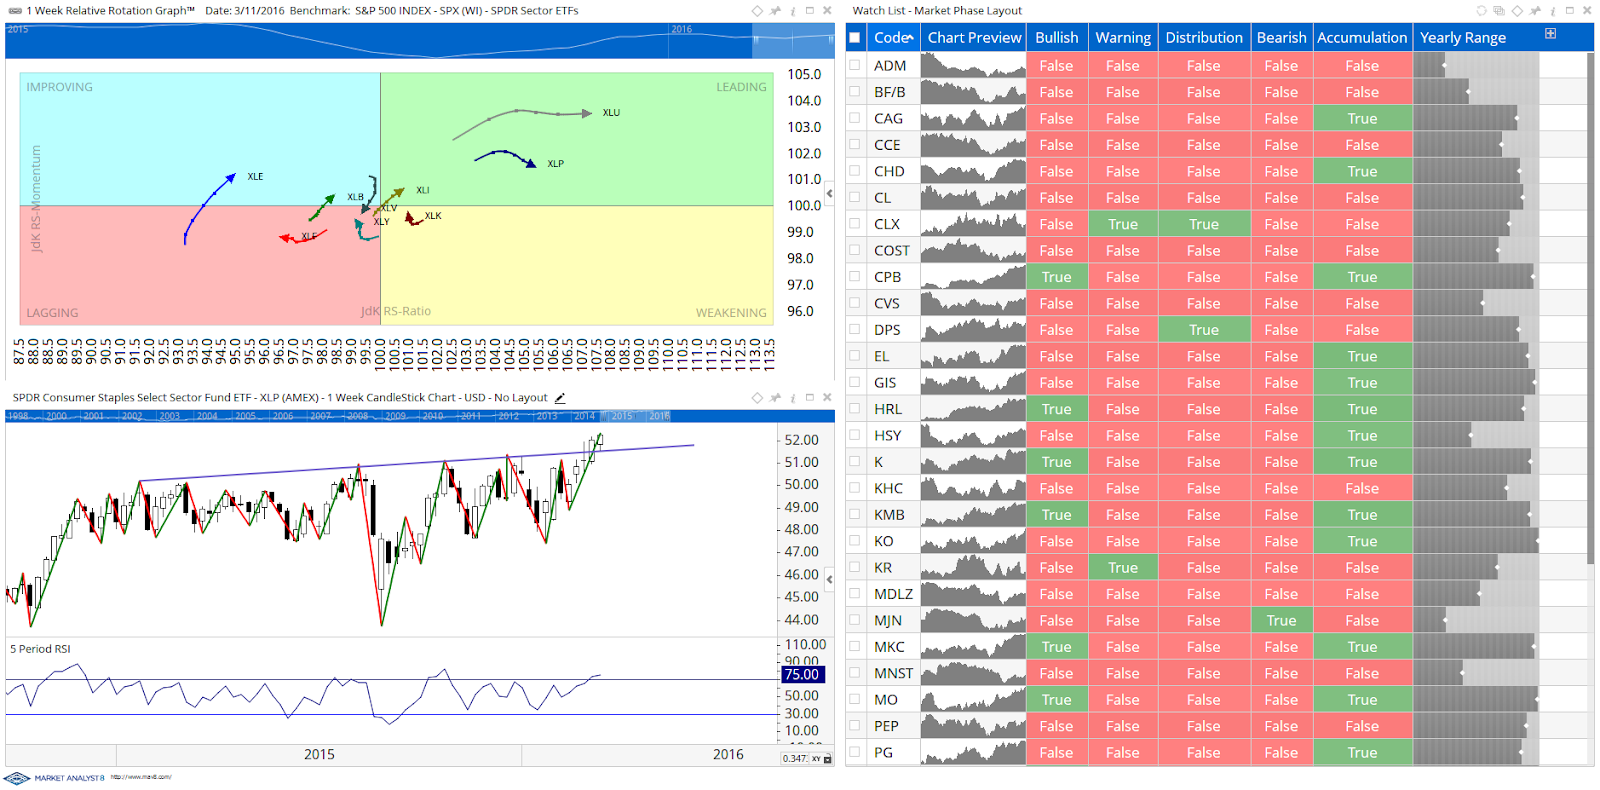Open info for Relative Rotation Graph panel
This screenshot has height=790, width=1600.
click(793, 10)
